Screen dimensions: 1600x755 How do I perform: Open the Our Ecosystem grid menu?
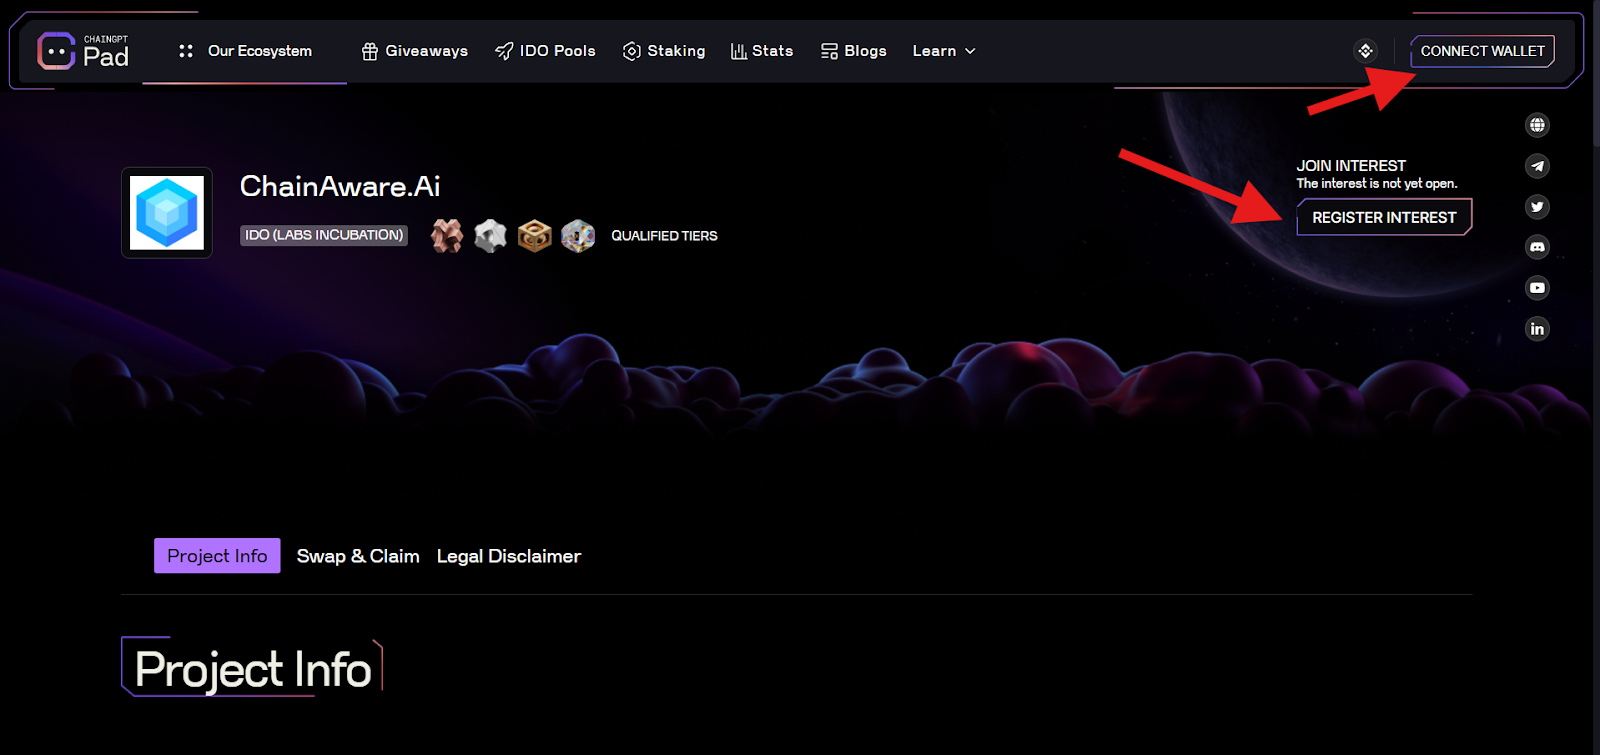click(x=245, y=51)
